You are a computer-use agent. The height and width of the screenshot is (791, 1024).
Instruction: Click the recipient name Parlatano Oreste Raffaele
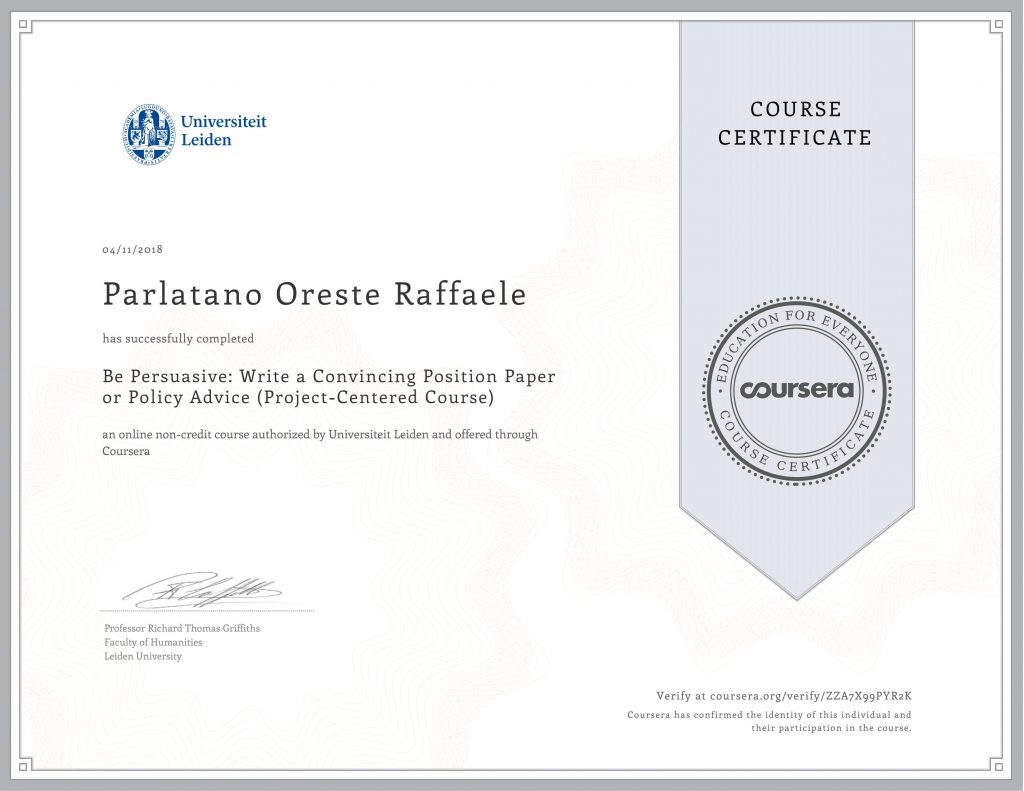315,294
